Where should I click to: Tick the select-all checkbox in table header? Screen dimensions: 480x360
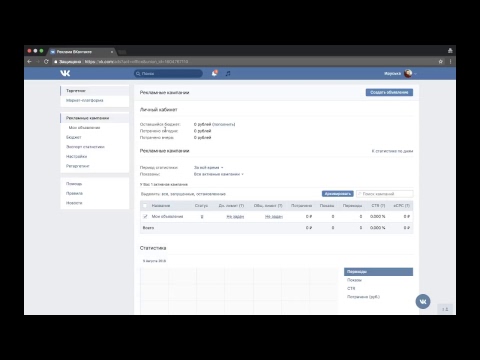(x=145, y=206)
